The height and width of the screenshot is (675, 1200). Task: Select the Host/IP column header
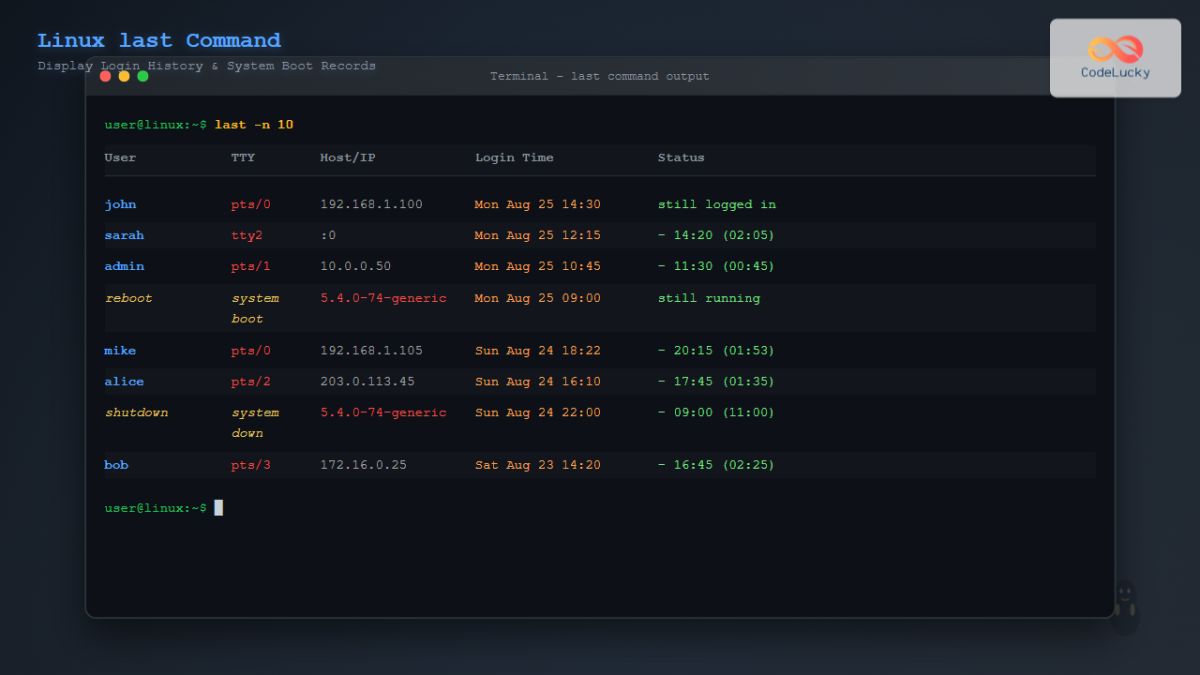tap(348, 158)
